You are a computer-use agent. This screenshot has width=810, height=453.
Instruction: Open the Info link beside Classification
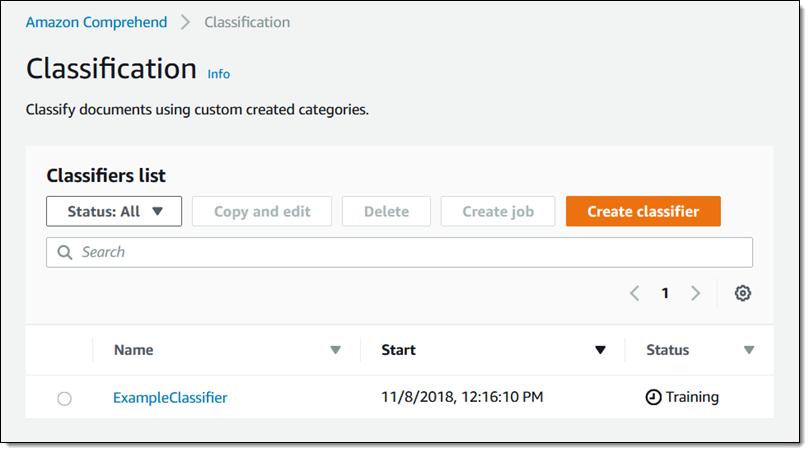click(x=218, y=74)
